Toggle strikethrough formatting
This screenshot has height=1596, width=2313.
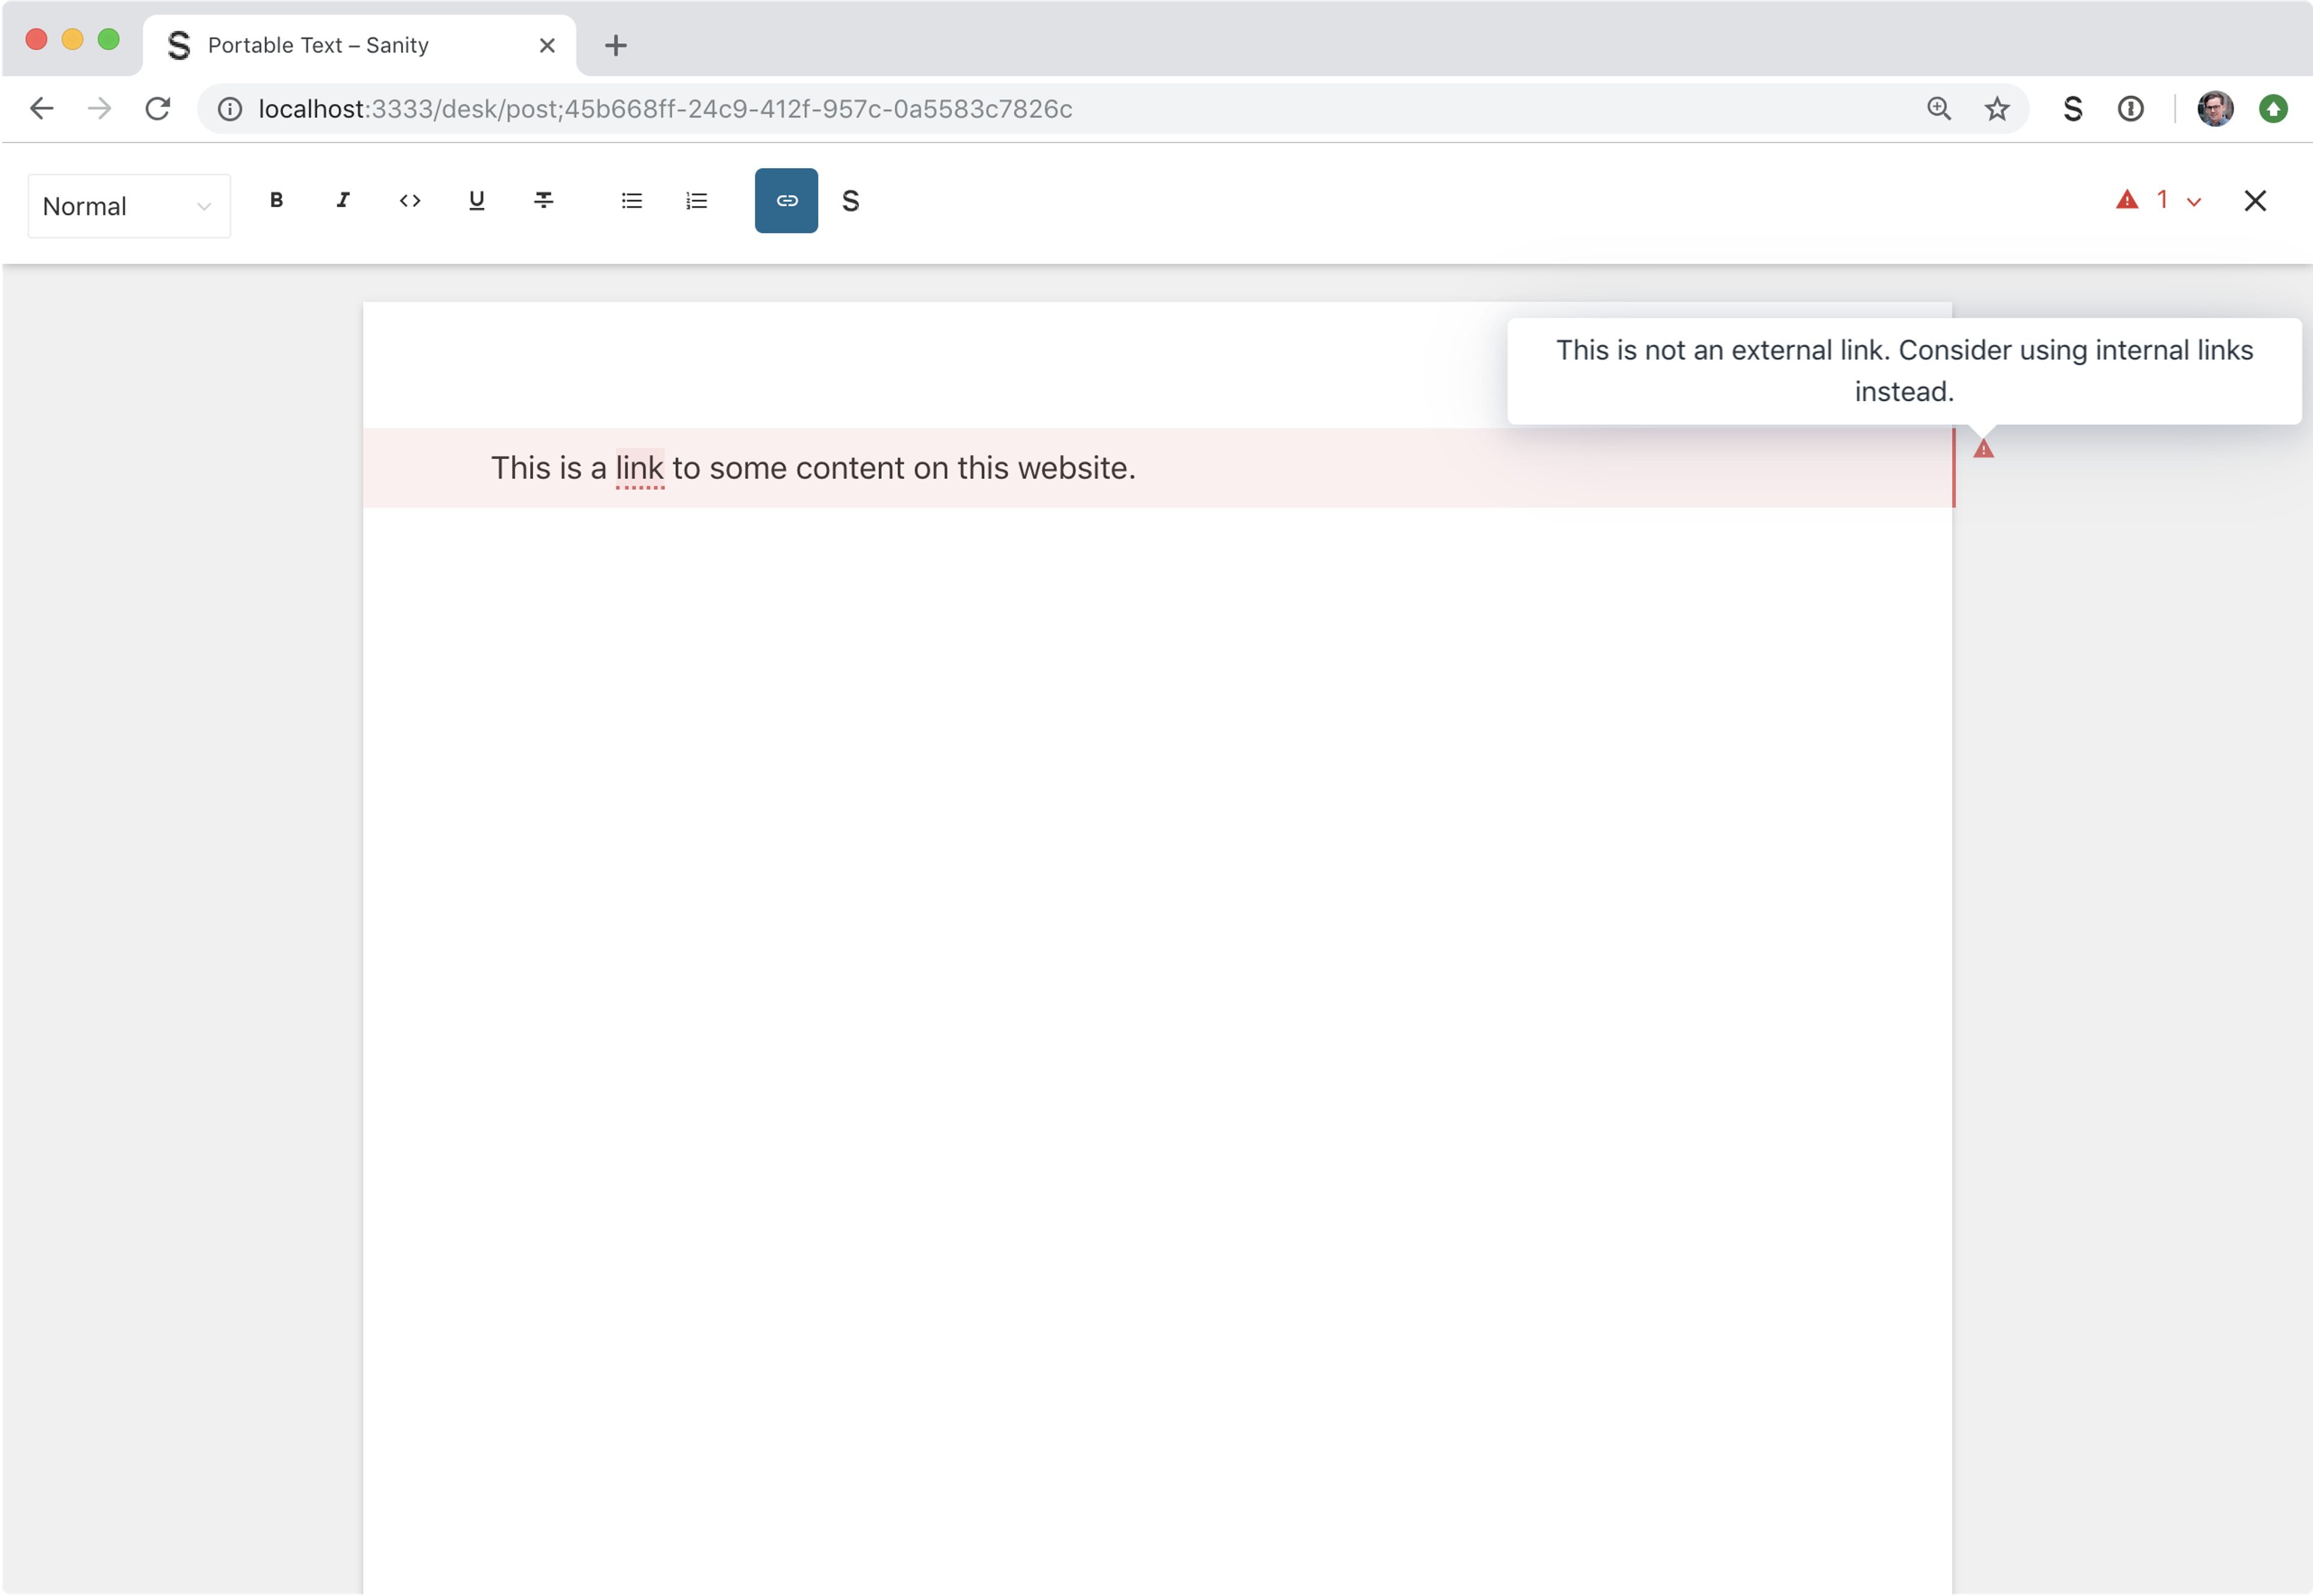tap(544, 200)
